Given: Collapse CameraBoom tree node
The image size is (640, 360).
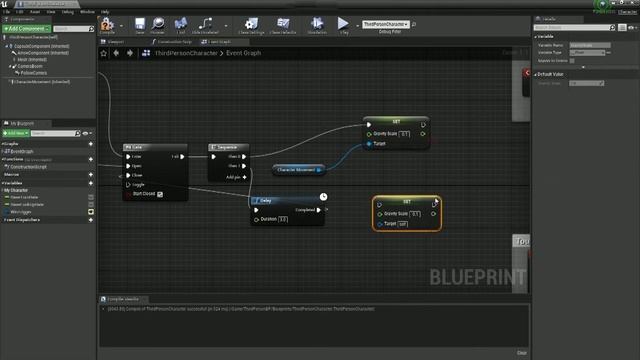Looking at the screenshot, I should [x=10, y=66].
